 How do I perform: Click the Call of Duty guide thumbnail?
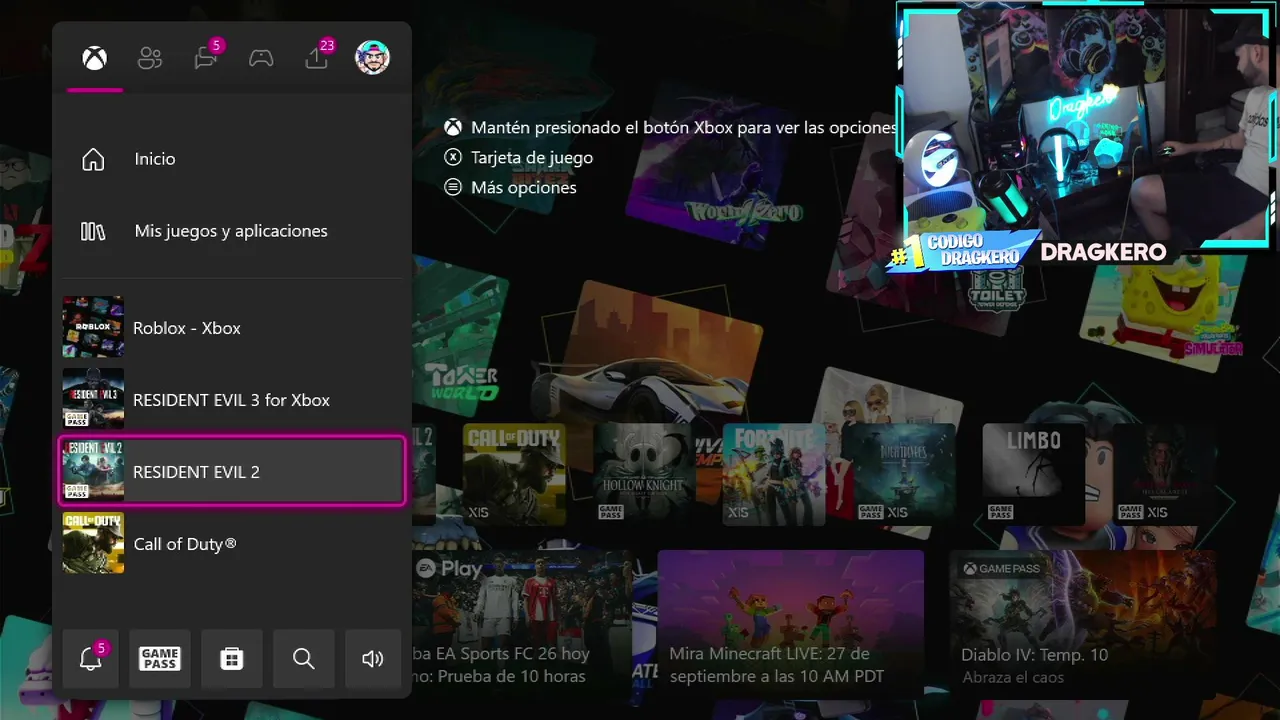click(x=93, y=543)
